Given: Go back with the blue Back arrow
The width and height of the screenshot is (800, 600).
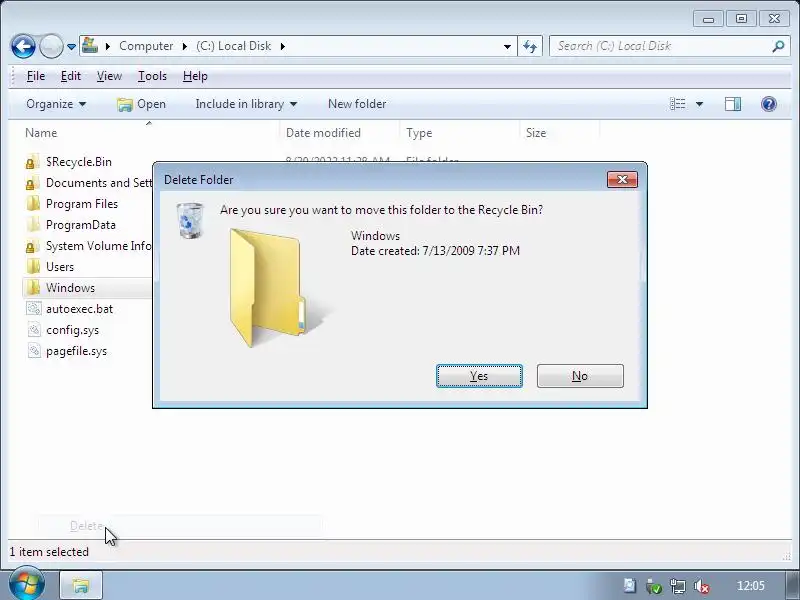Looking at the screenshot, I should tap(23, 46).
